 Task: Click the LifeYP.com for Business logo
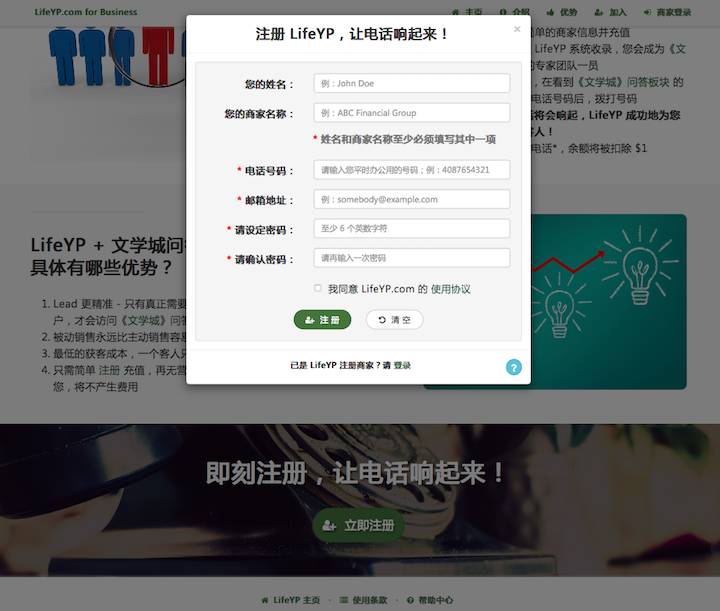coord(86,12)
